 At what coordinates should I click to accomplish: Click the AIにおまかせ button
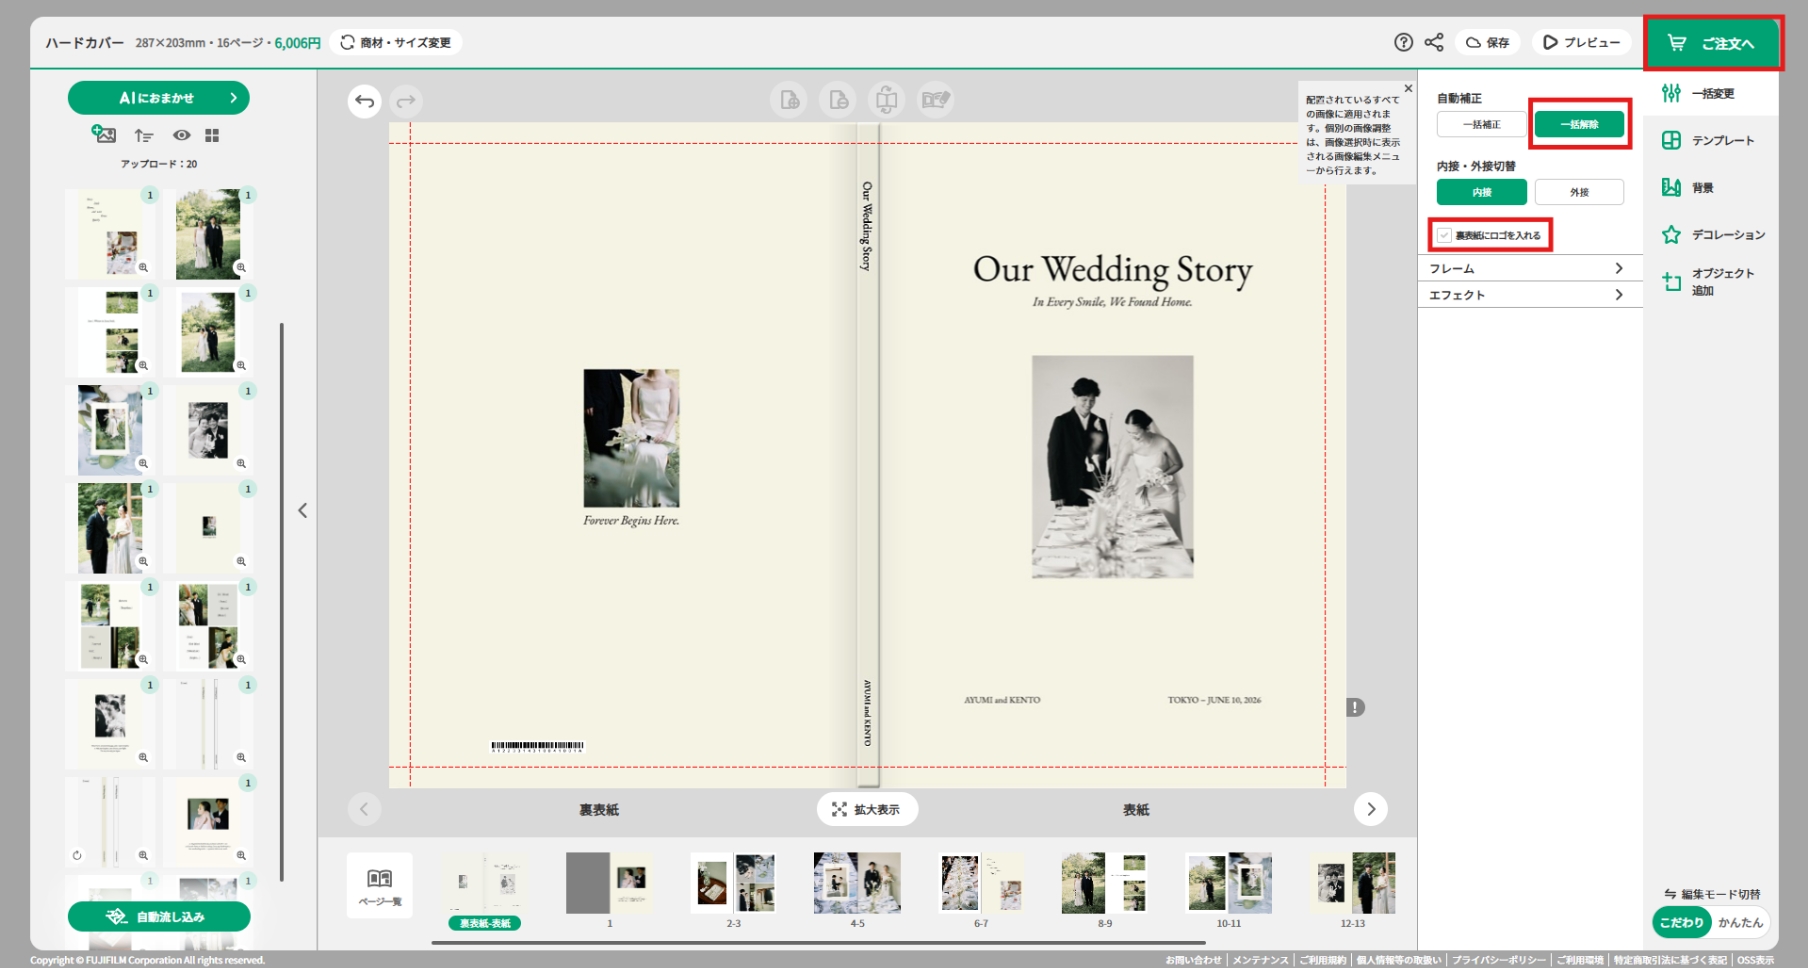click(159, 98)
